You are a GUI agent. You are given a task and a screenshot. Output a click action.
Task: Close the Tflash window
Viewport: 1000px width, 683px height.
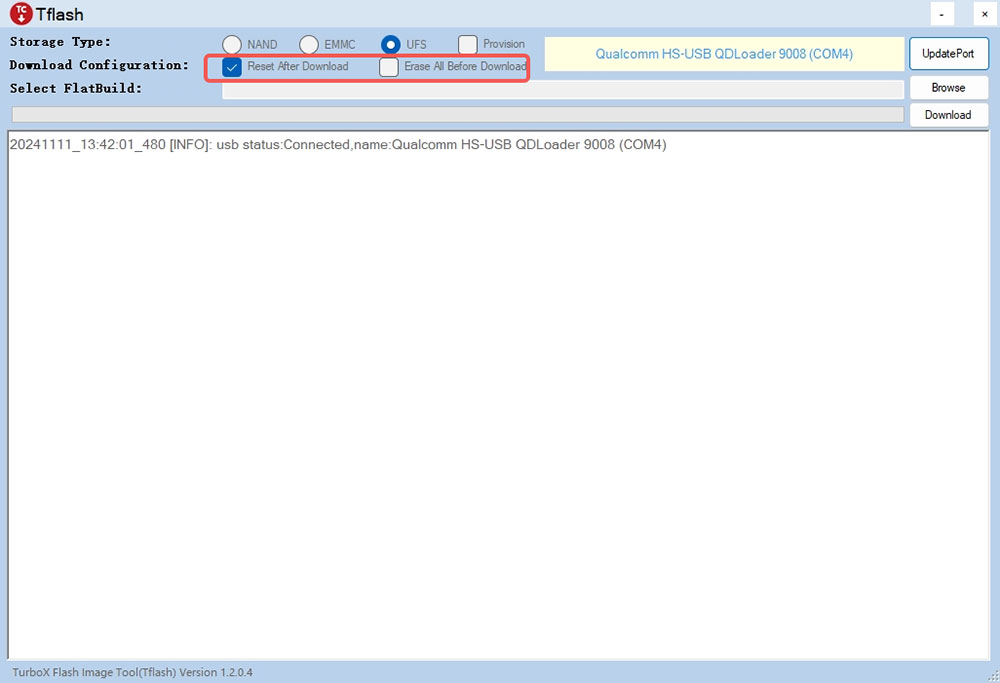click(985, 13)
